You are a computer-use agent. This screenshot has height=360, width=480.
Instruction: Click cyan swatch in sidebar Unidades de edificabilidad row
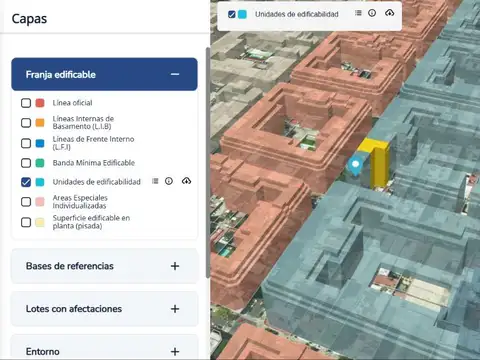coord(40,182)
